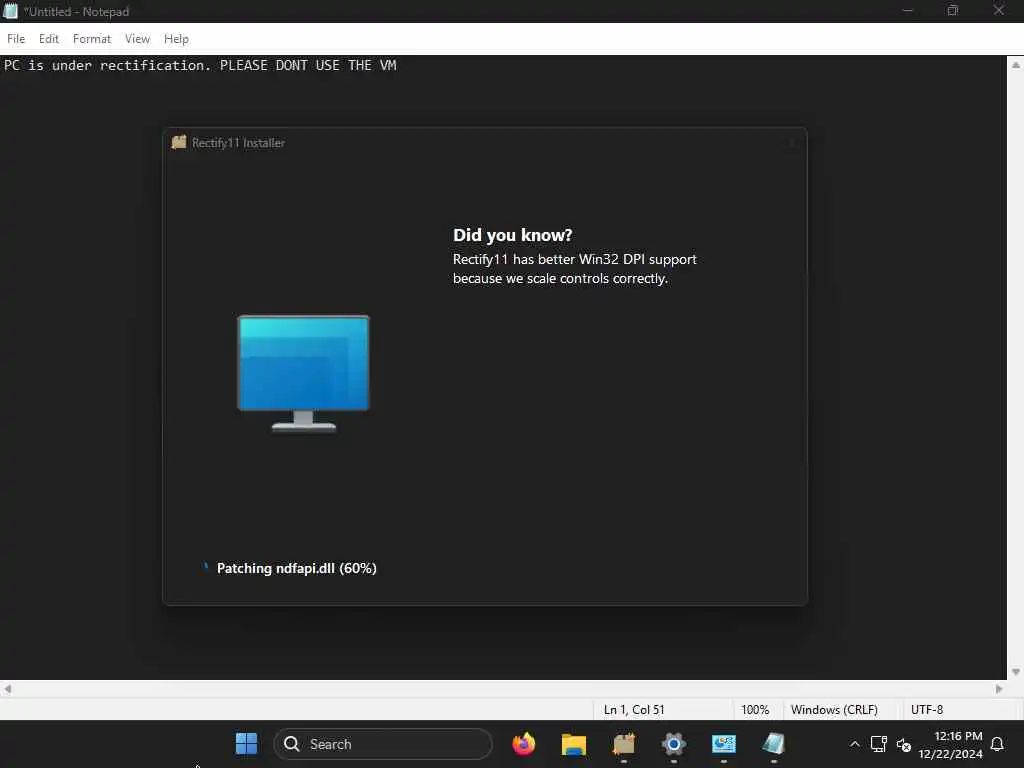Click the taskbar Search box
Viewport: 1024px width, 768px height.
(x=383, y=744)
